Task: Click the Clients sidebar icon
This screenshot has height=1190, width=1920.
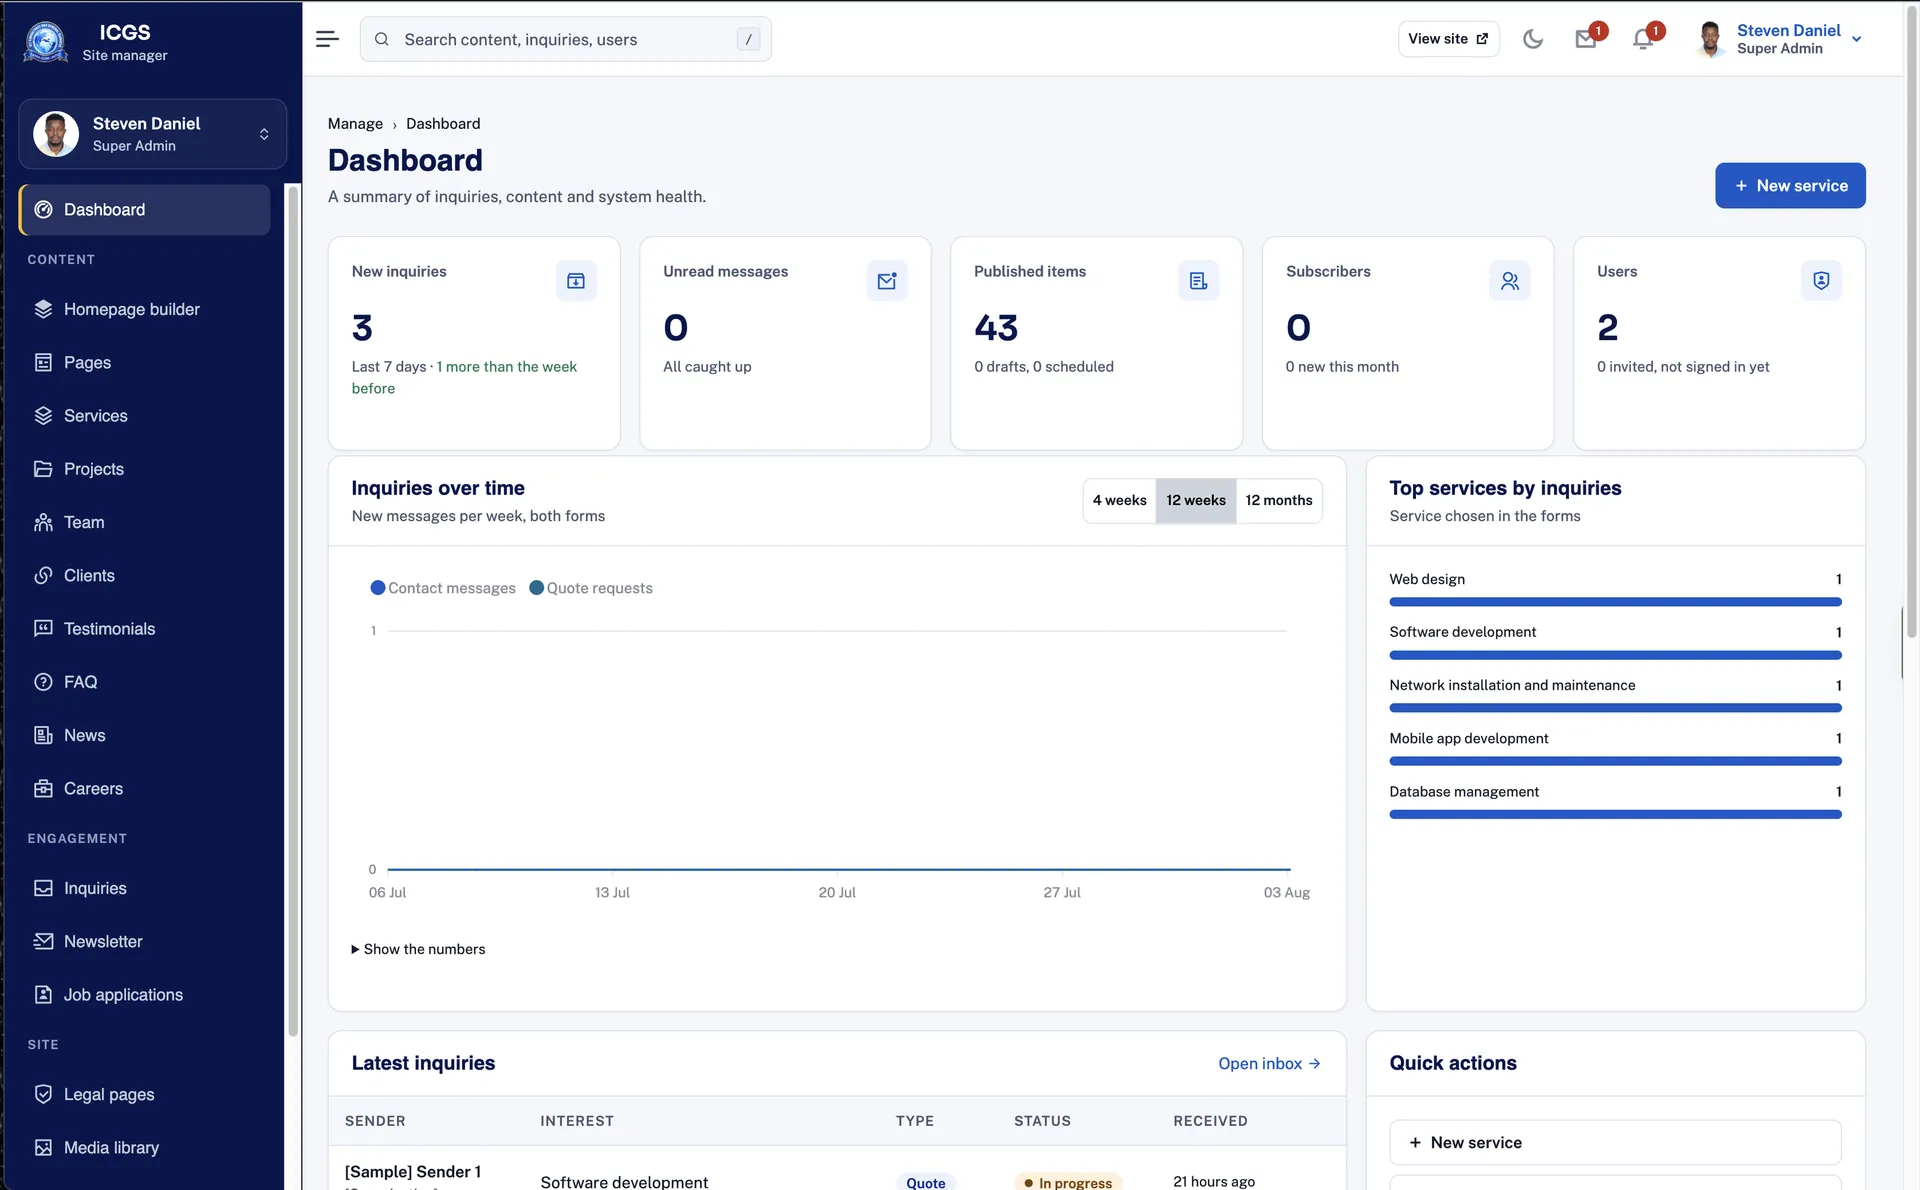Action: [x=43, y=575]
